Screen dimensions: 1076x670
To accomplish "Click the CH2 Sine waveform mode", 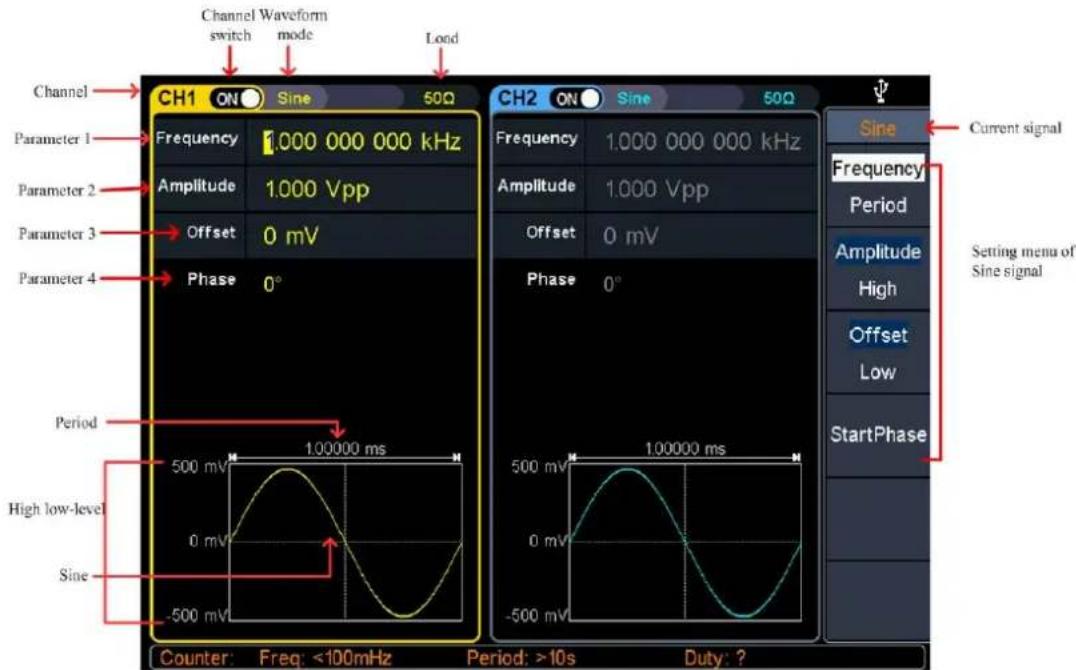I will (x=633, y=98).
